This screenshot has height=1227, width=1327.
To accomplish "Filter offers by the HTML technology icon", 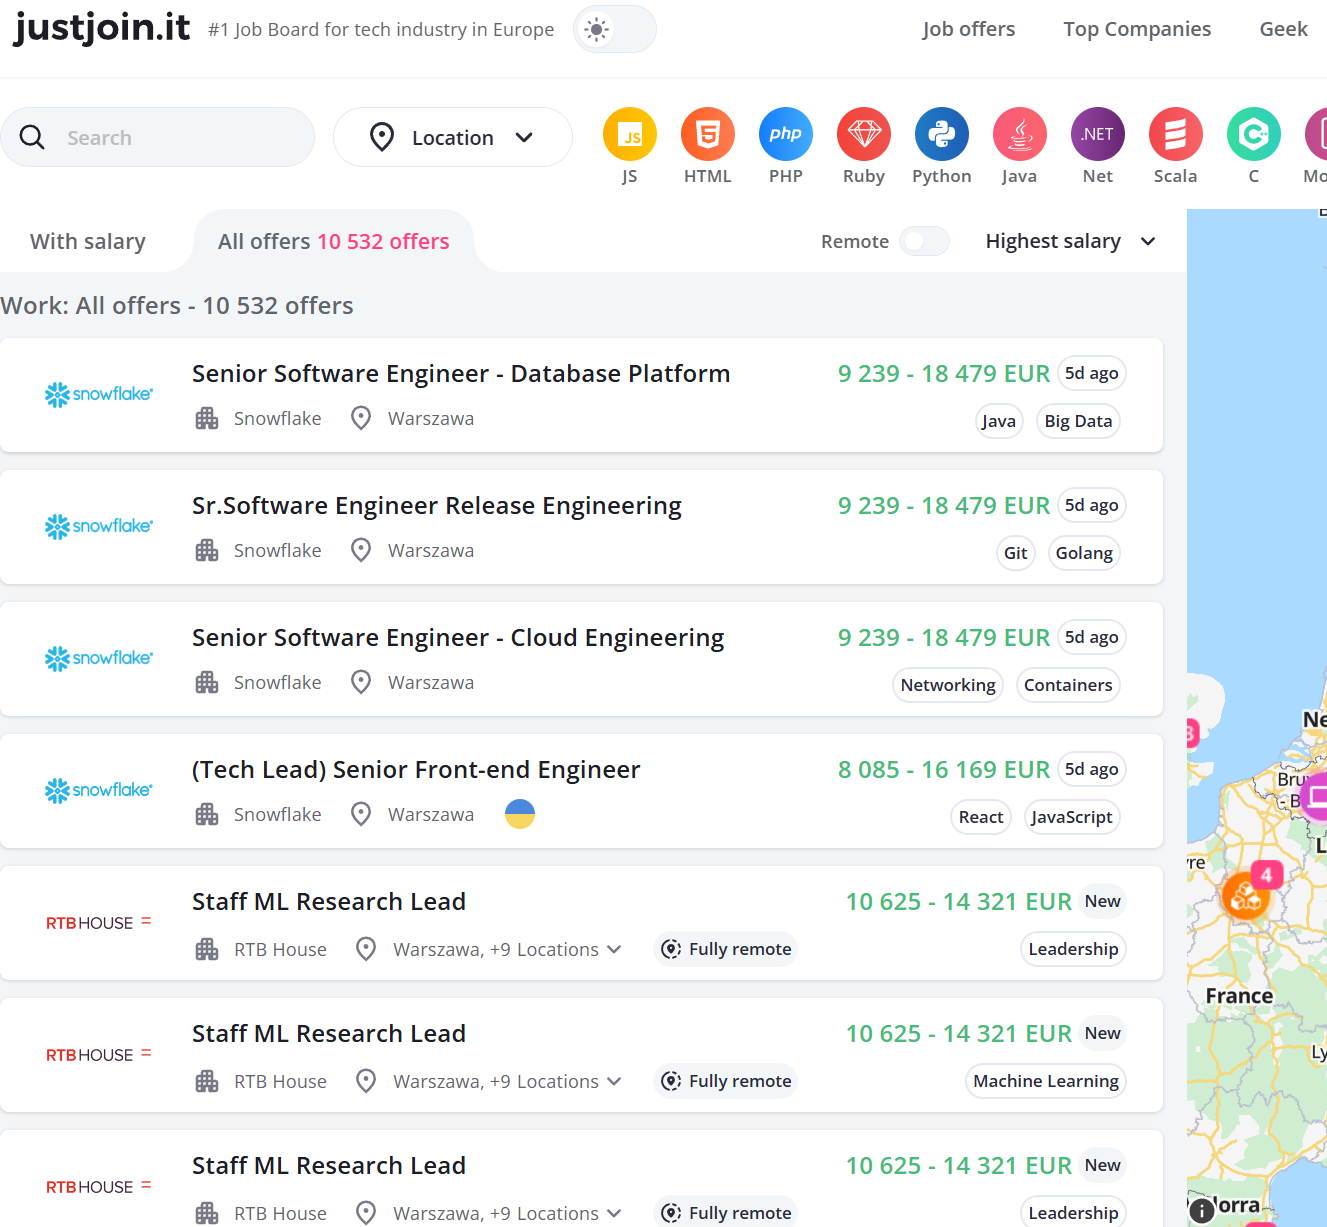I will coord(707,134).
